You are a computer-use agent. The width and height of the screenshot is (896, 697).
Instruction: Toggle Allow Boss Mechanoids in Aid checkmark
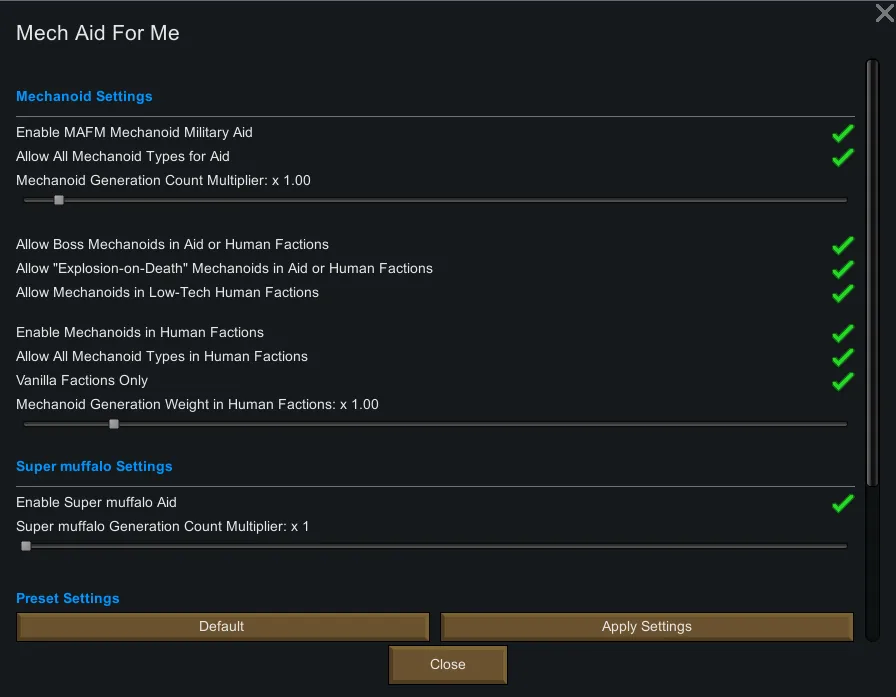(843, 245)
